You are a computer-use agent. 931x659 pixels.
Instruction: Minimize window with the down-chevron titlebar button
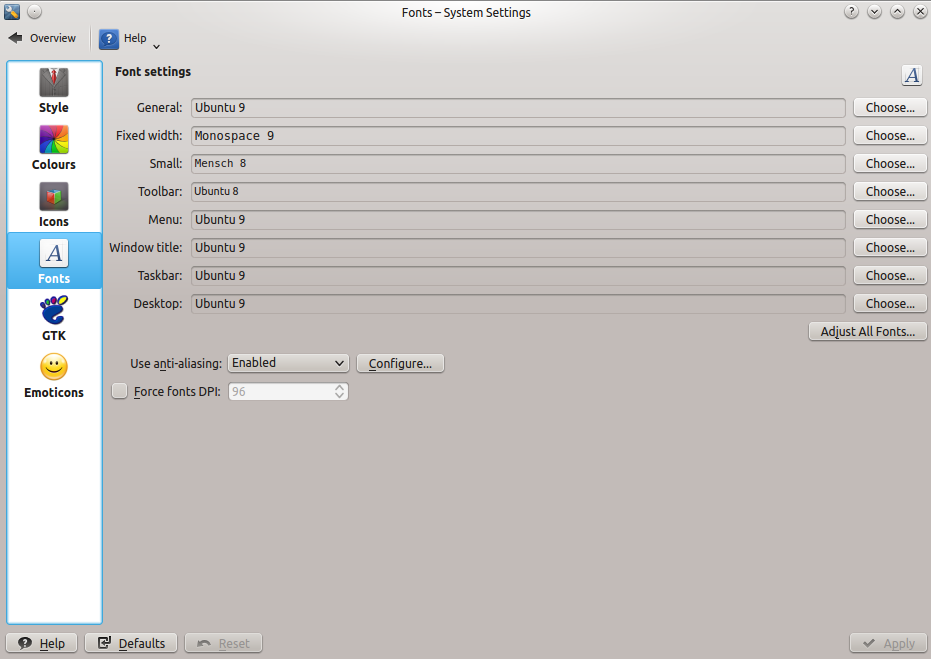tap(874, 11)
